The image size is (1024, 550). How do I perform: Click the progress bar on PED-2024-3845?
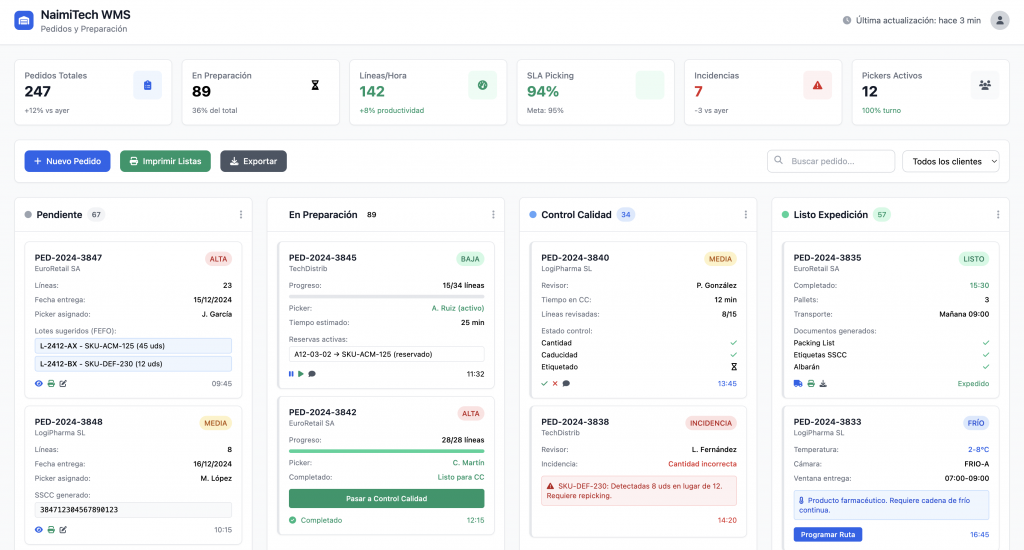click(x=386, y=296)
